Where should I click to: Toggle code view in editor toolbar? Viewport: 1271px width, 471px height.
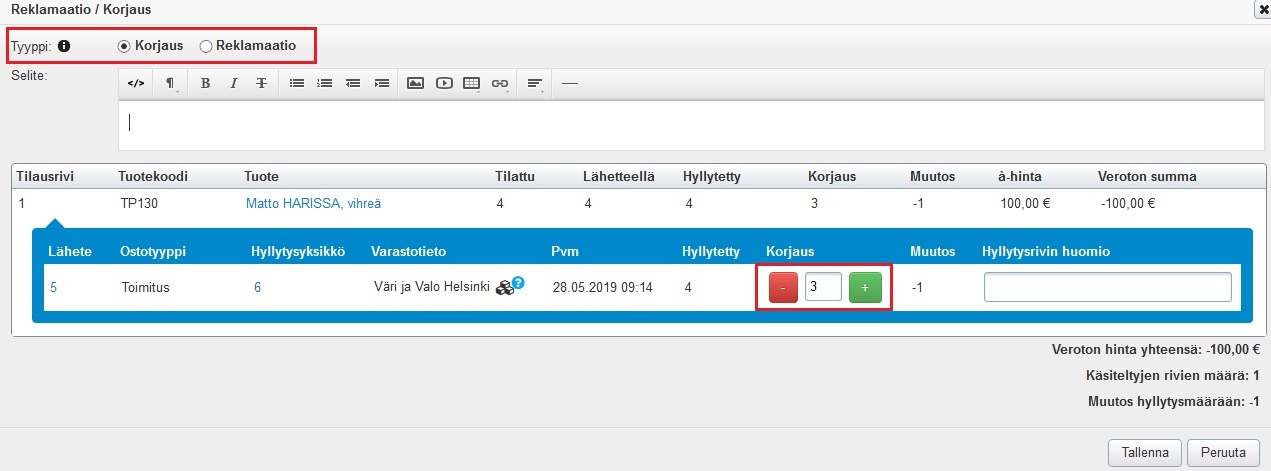pyautogui.click(x=136, y=83)
